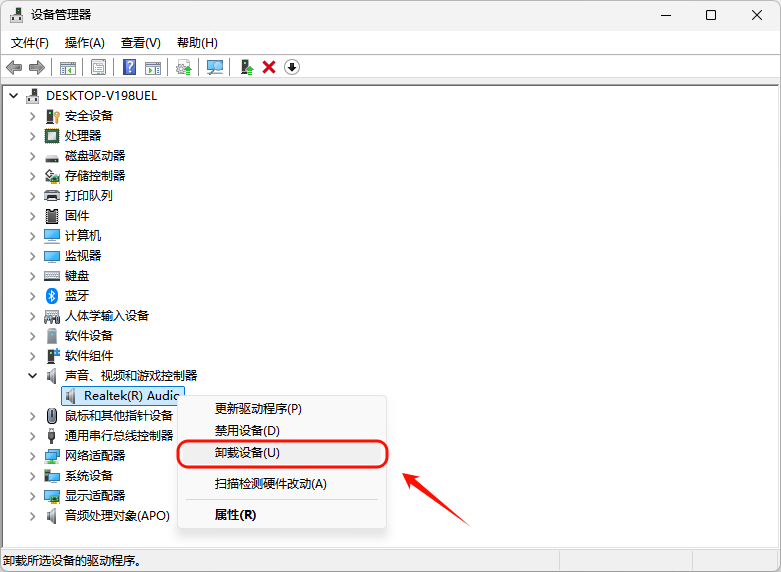
Task: Click the Forward arrow toolbar icon
Action: point(37,67)
